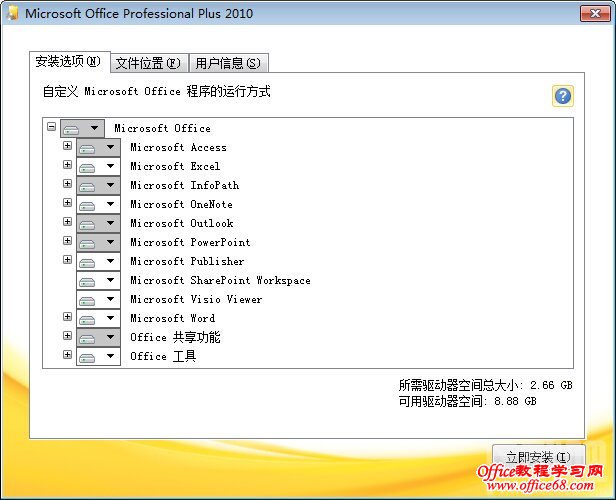Click the 所需驱动器空间总大小 2.66 GB text
Screen dimensions: 616x500
coord(486,385)
